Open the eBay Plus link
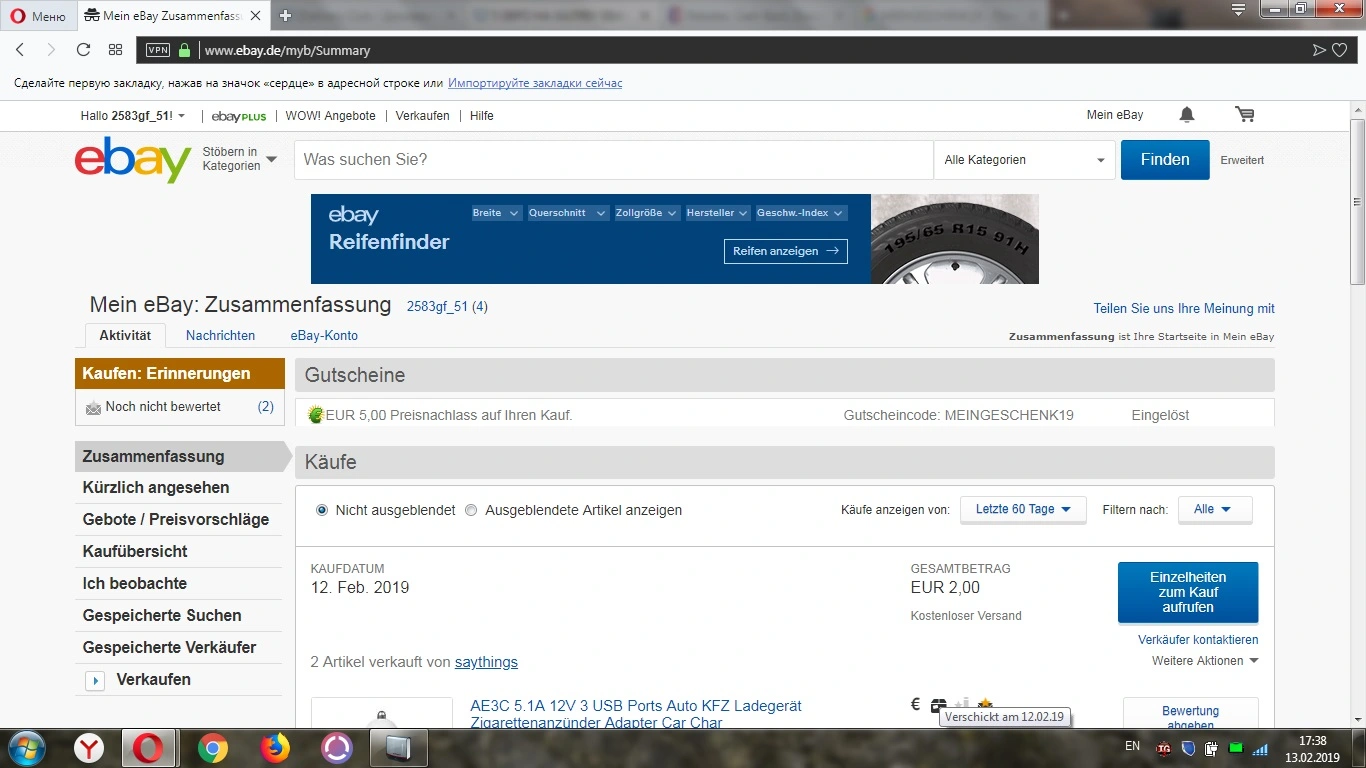The image size is (1366, 768). (239, 116)
